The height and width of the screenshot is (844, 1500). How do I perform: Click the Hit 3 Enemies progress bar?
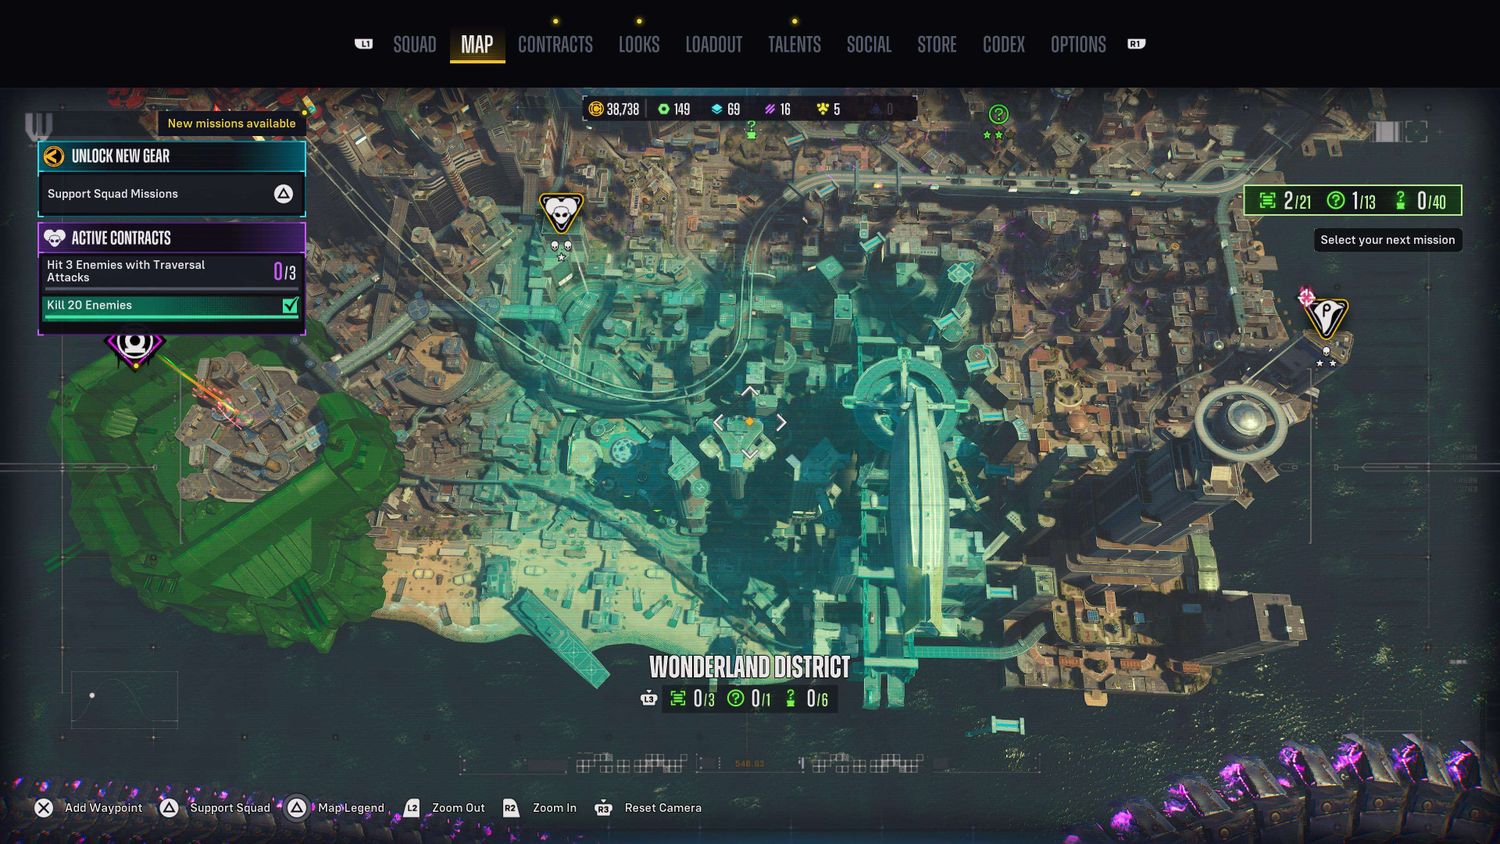pyautogui.click(x=160, y=289)
